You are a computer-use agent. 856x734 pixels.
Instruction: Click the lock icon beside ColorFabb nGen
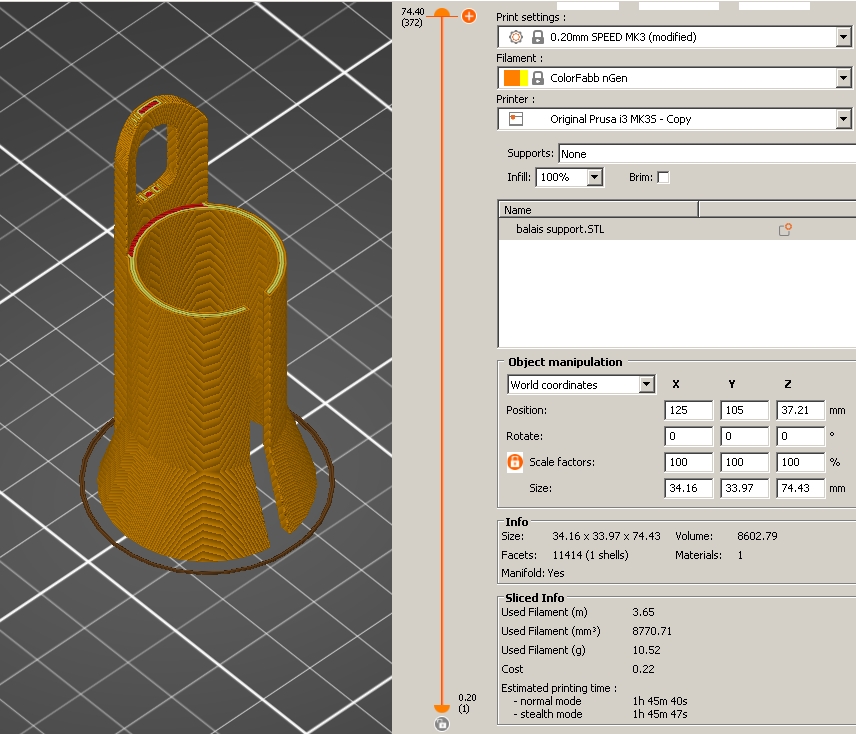(538, 78)
